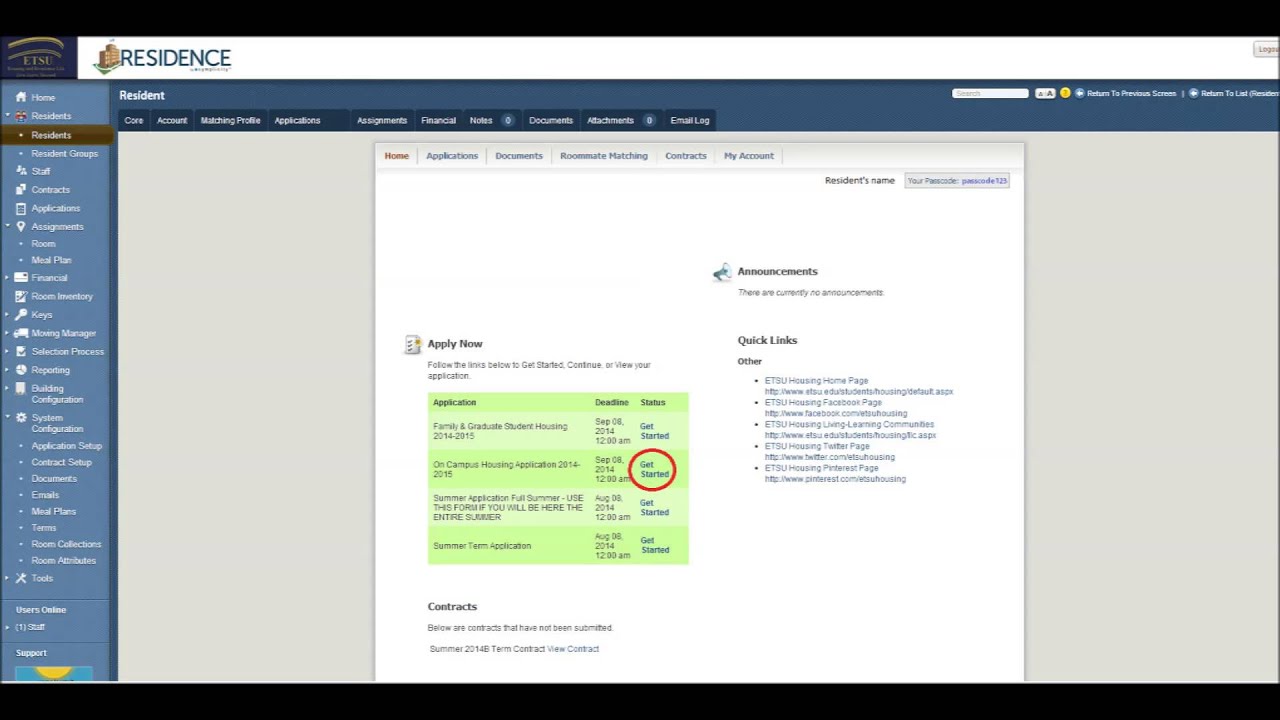Expand the Keys sidebar group arrow
1280x720 pixels.
(x=8, y=314)
